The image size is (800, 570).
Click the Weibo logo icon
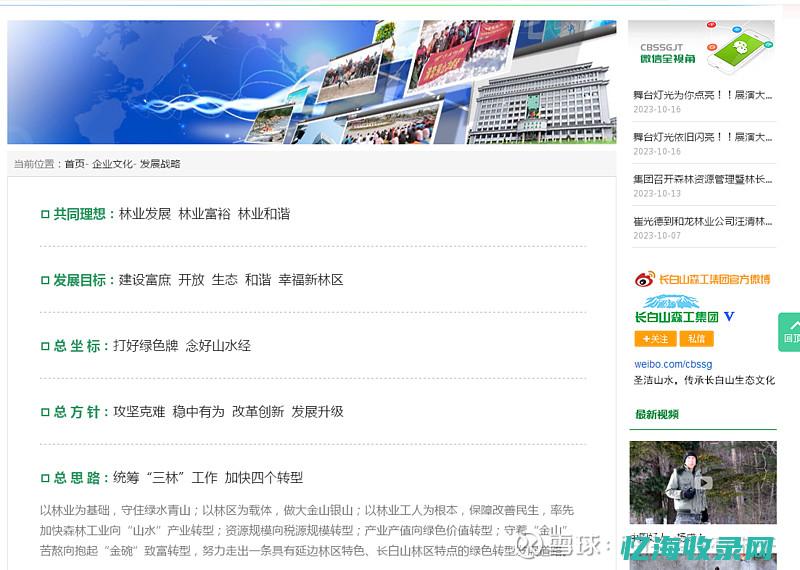pos(645,280)
